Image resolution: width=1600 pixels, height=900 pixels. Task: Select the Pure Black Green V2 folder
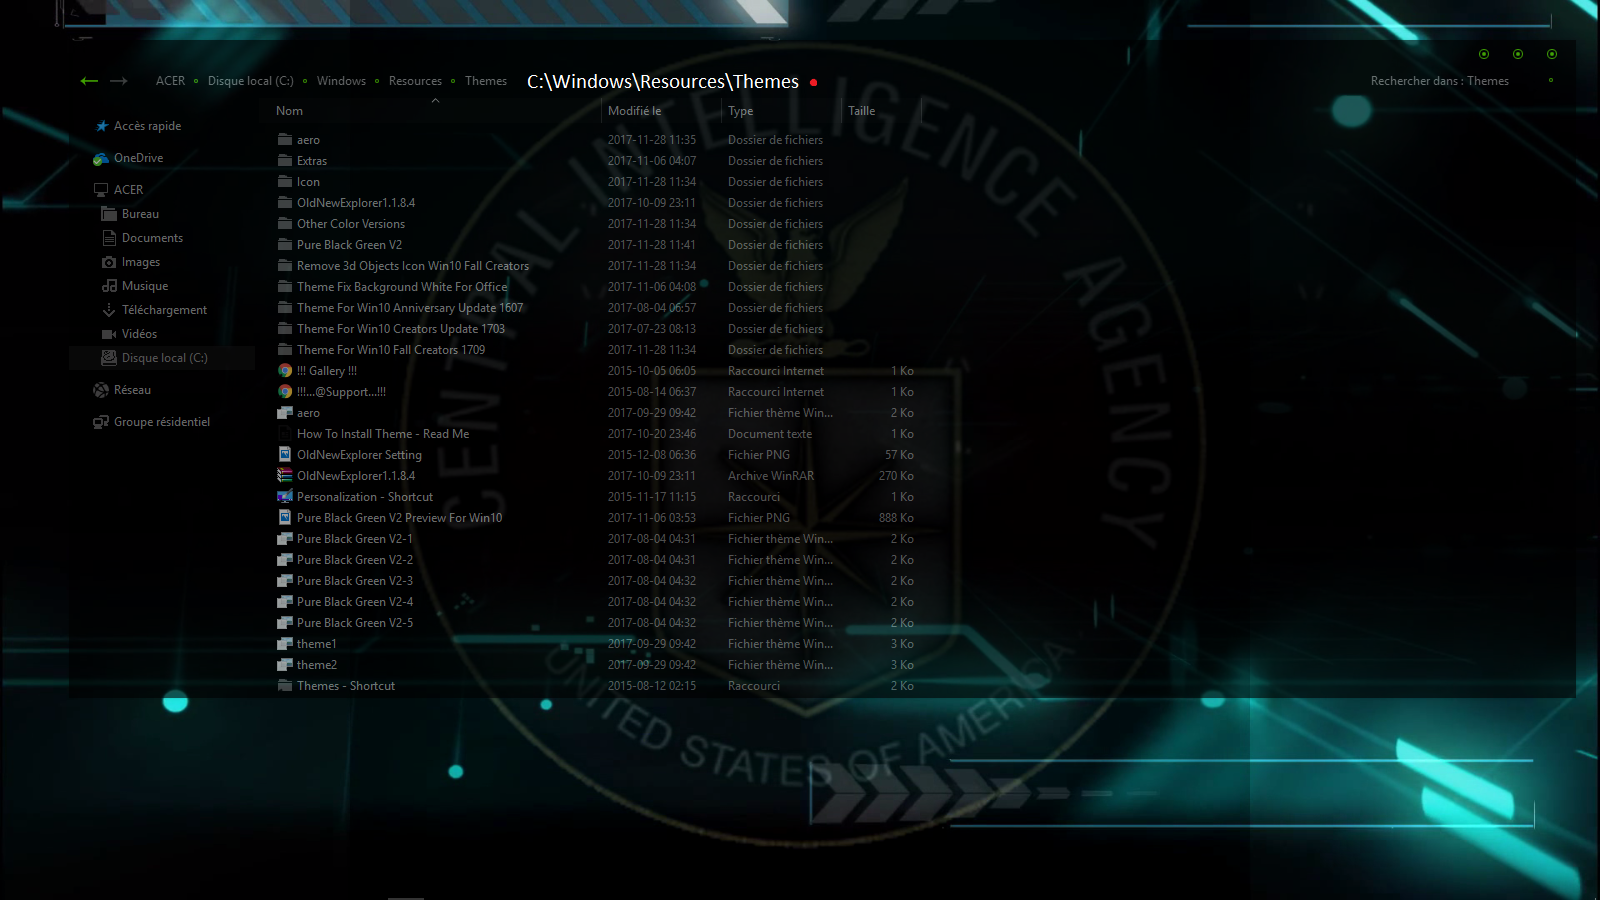[349, 245]
